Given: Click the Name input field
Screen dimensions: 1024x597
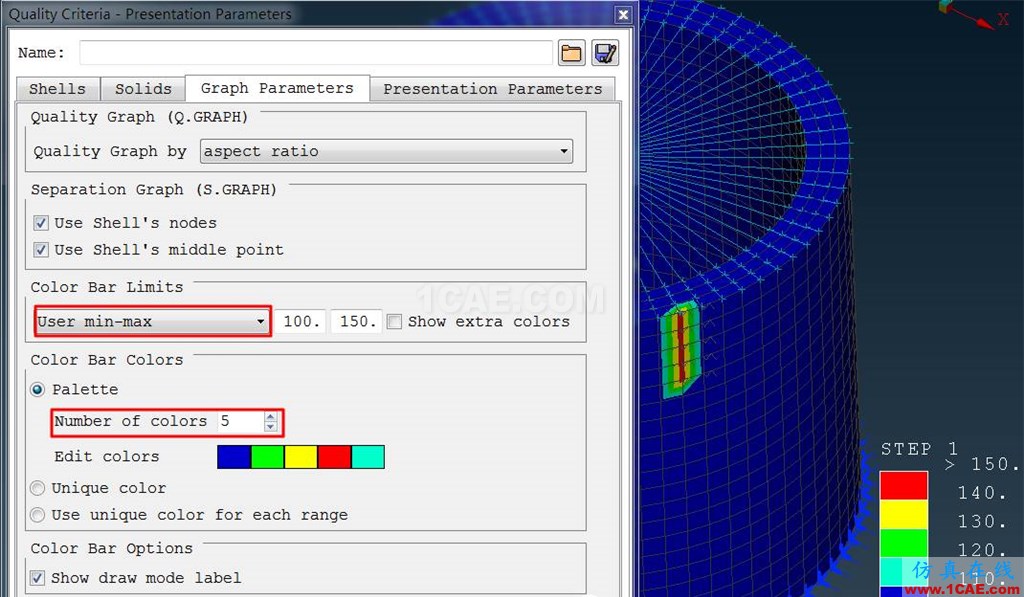Looking at the screenshot, I should (x=316, y=53).
